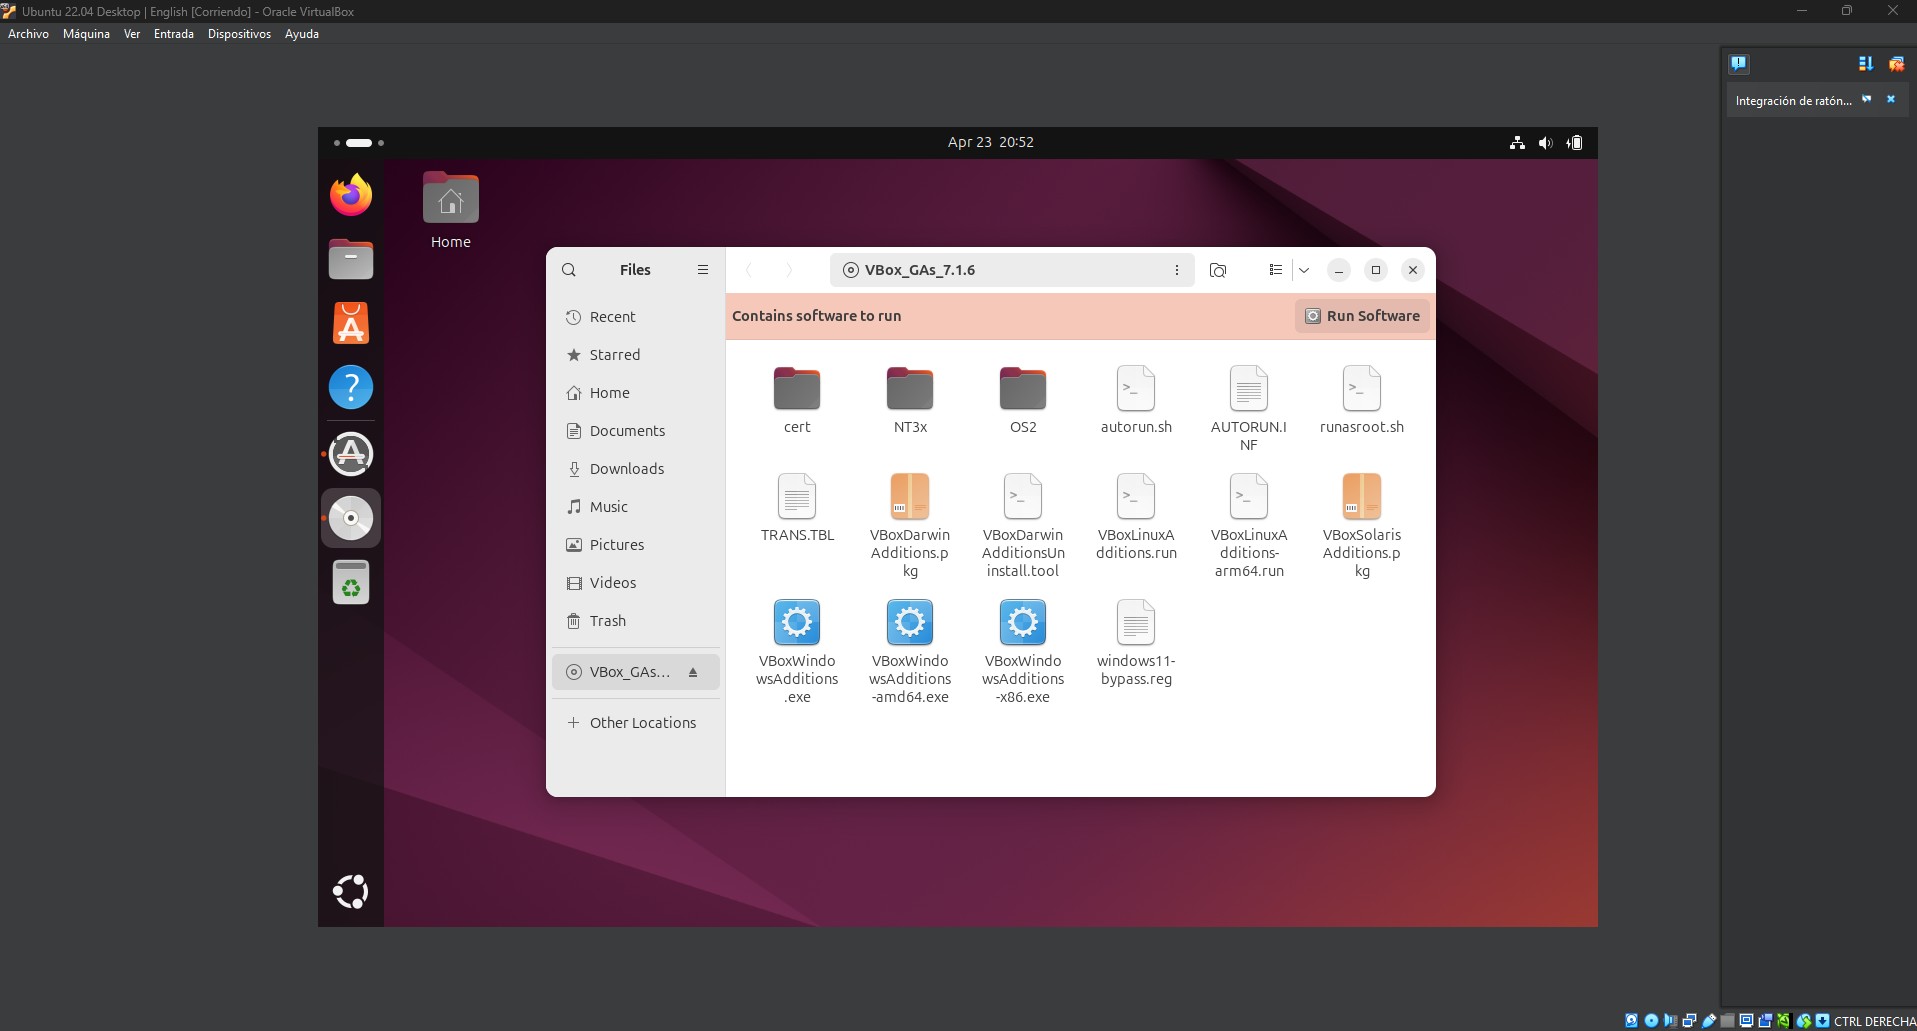Open the Máquina menu

click(x=86, y=34)
